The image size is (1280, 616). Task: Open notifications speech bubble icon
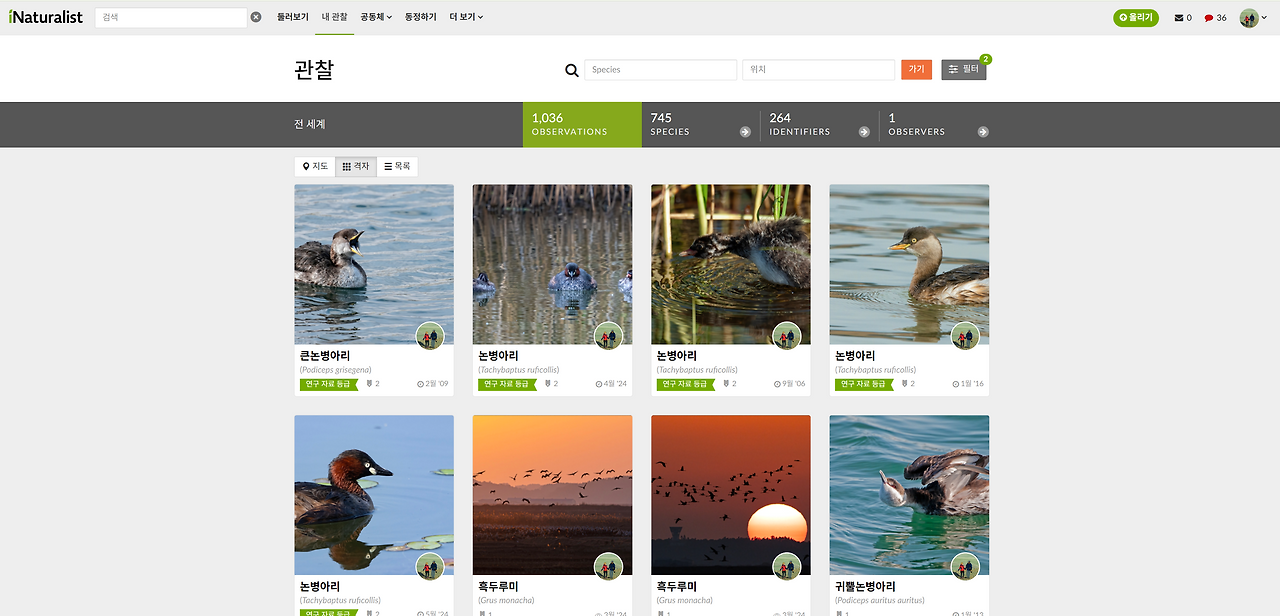1215,18
